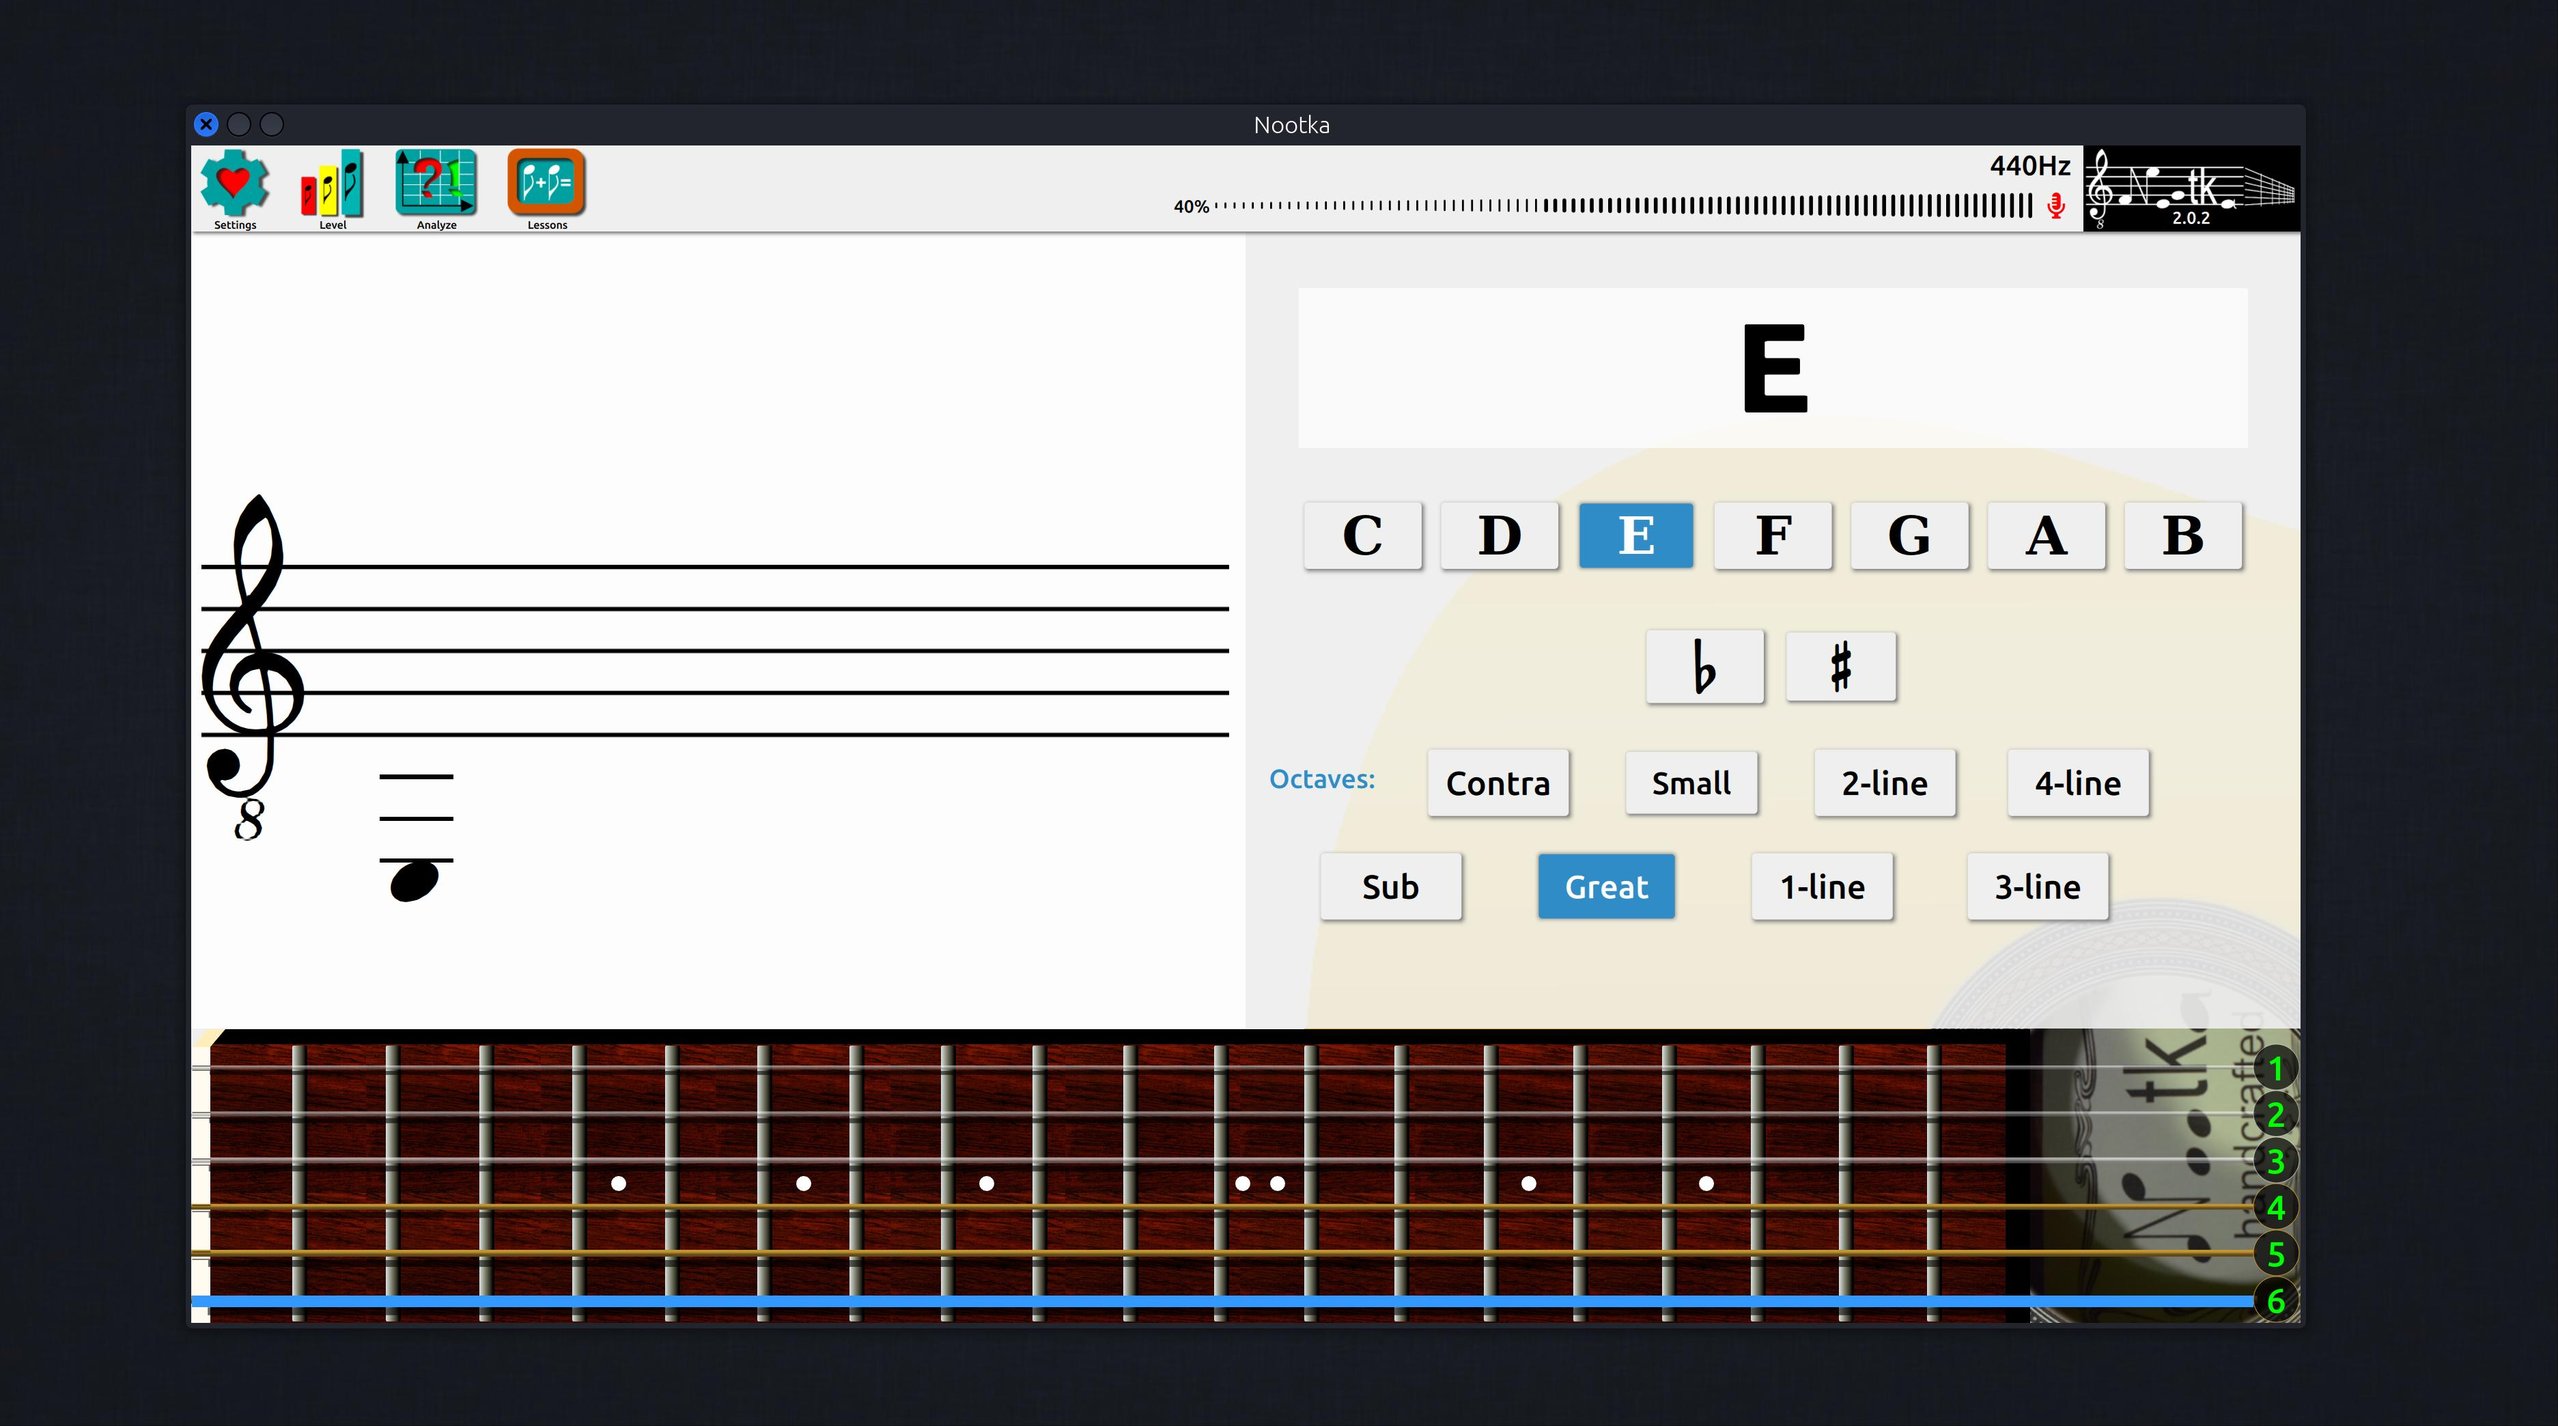The image size is (2558, 1426).
Task: Select note name G
Action: point(1909,536)
